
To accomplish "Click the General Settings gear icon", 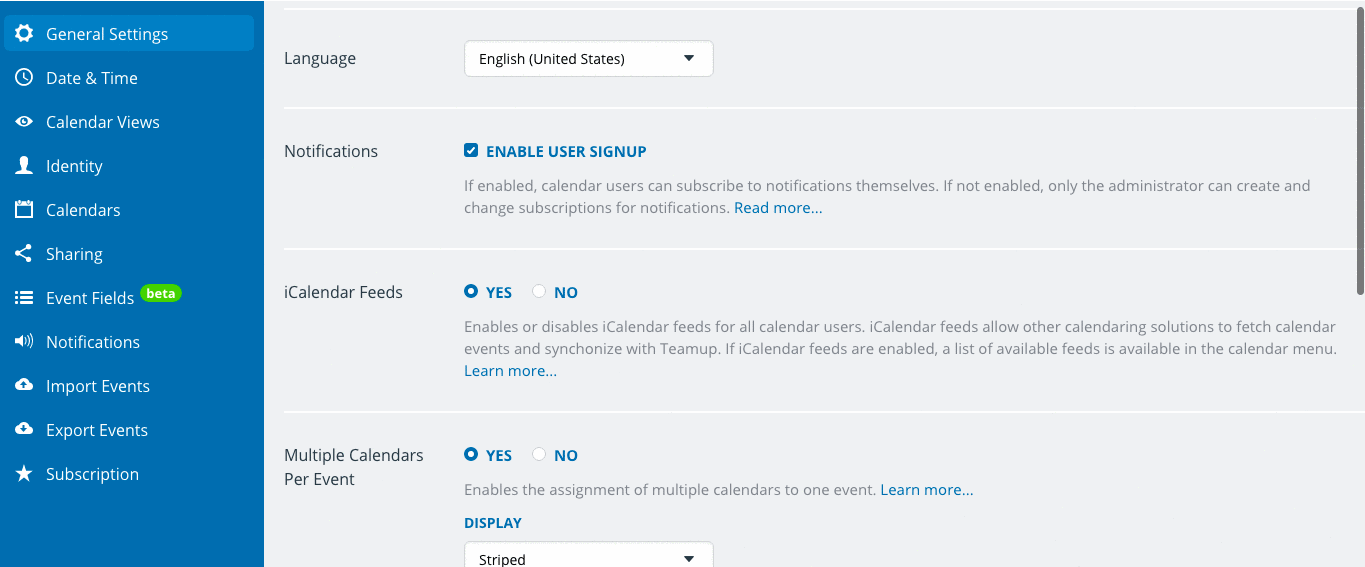I will pyautogui.click(x=24, y=33).
